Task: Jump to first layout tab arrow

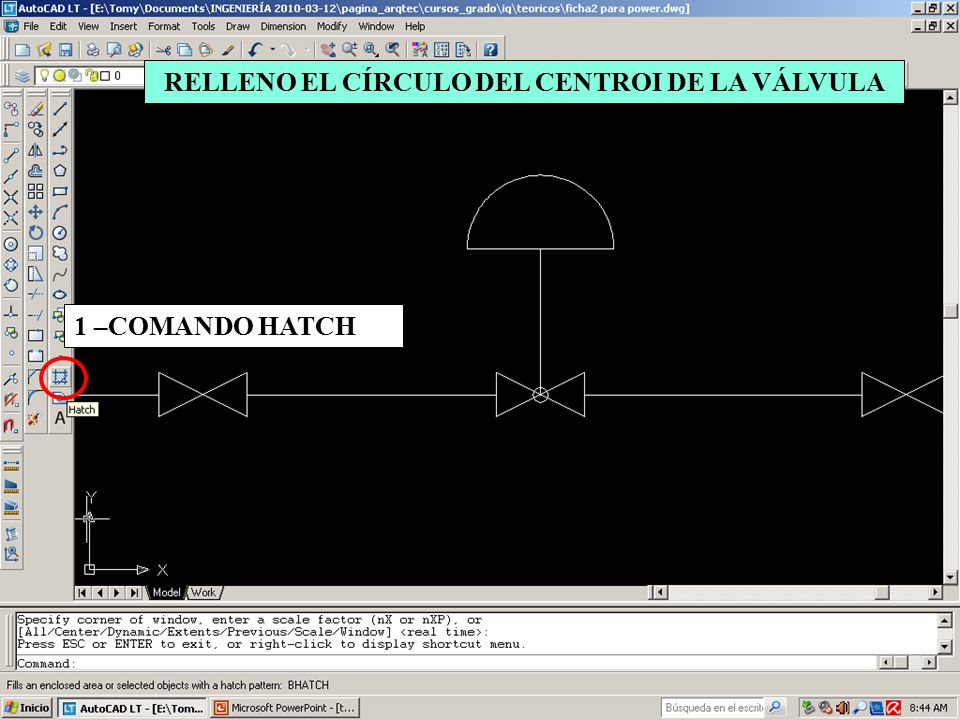Action: [x=82, y=593]
